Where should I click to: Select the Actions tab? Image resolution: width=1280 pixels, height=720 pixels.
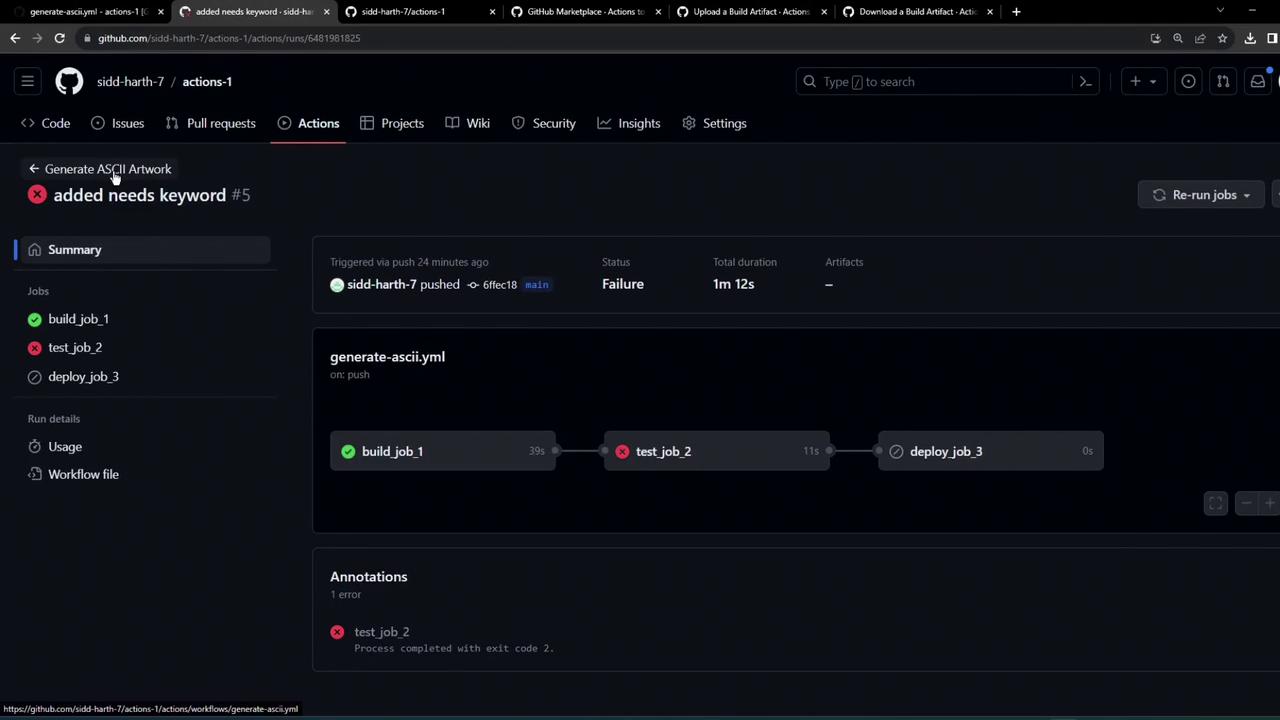click(x=308, y=123)
